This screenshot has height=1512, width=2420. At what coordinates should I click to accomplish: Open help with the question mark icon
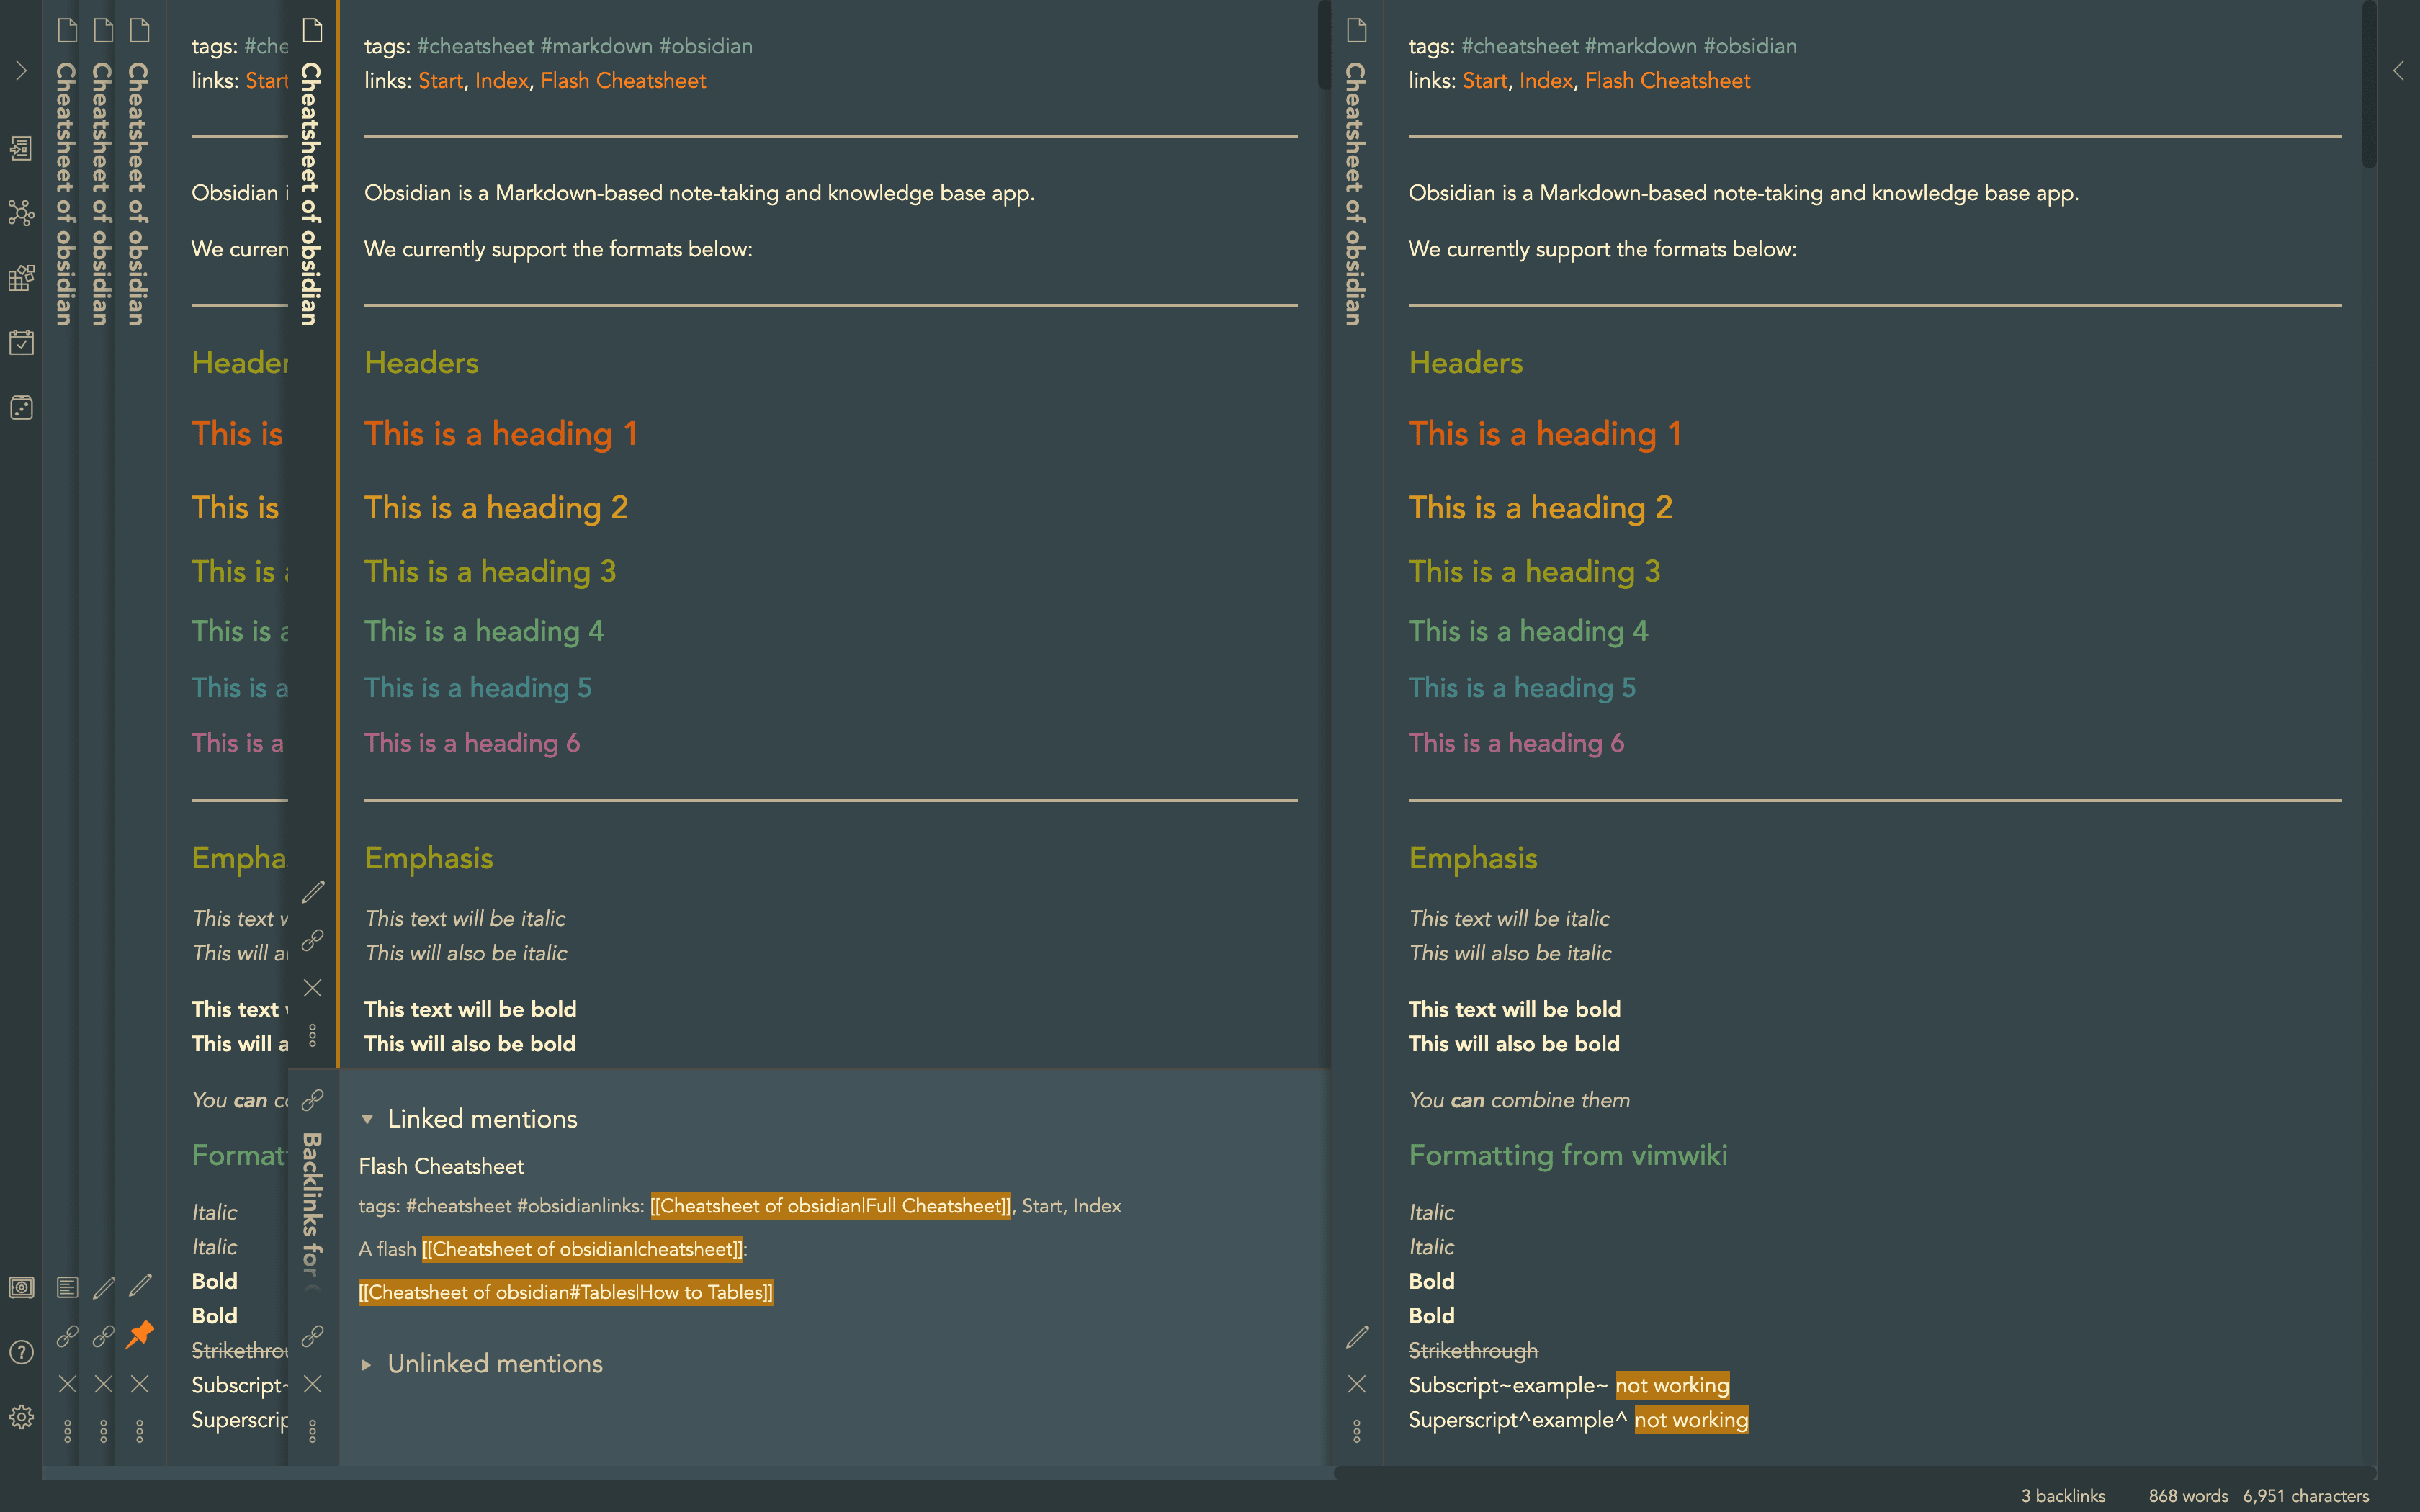click(x=21, y=1352)
